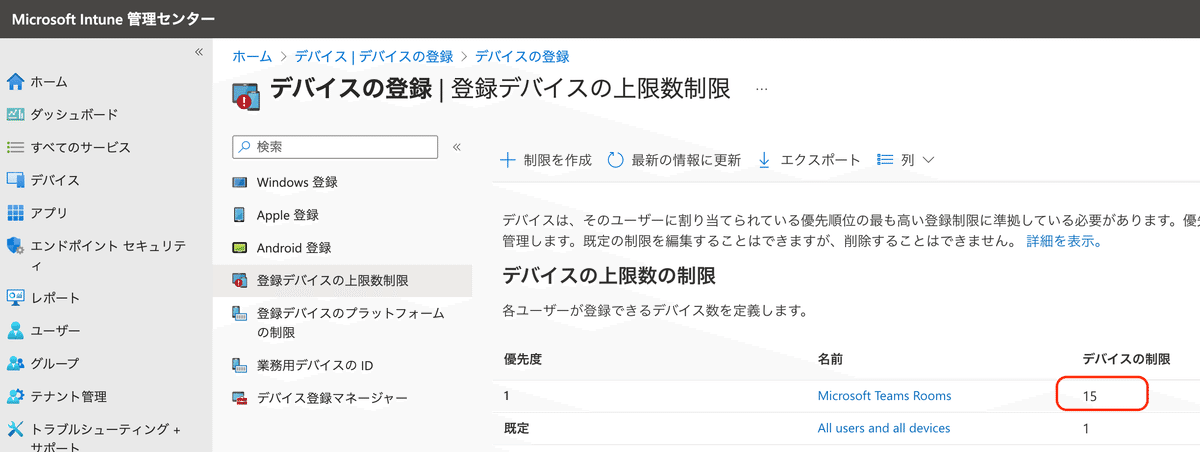Viewport: 1200px width, 452px height.
Task: Click the エクスポート download arrow icon
Action: (x=764, y=160)
